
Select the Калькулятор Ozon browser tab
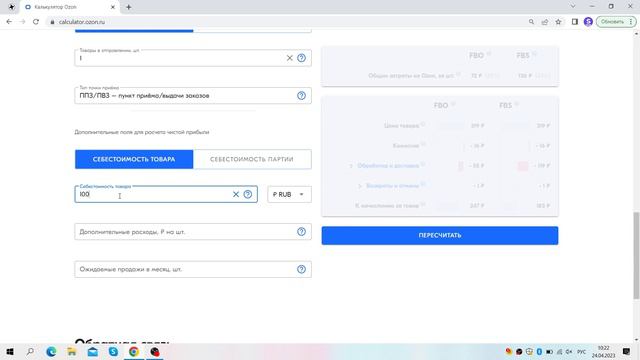[x=69, y=7]
